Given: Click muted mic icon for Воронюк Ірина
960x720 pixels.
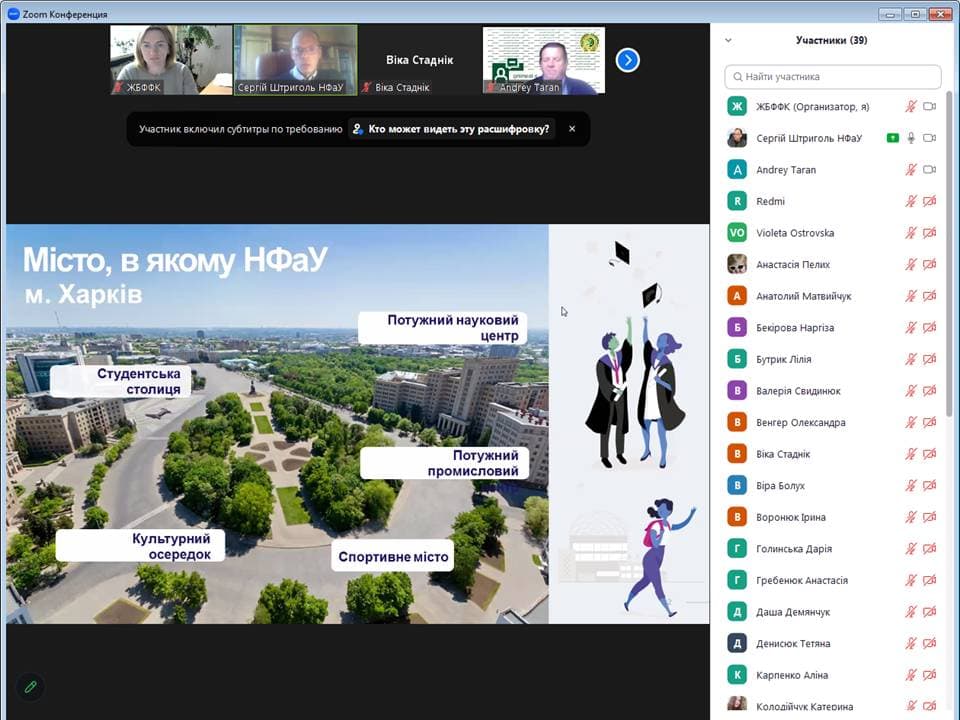Looking at the screenshot, I should 911,517.
